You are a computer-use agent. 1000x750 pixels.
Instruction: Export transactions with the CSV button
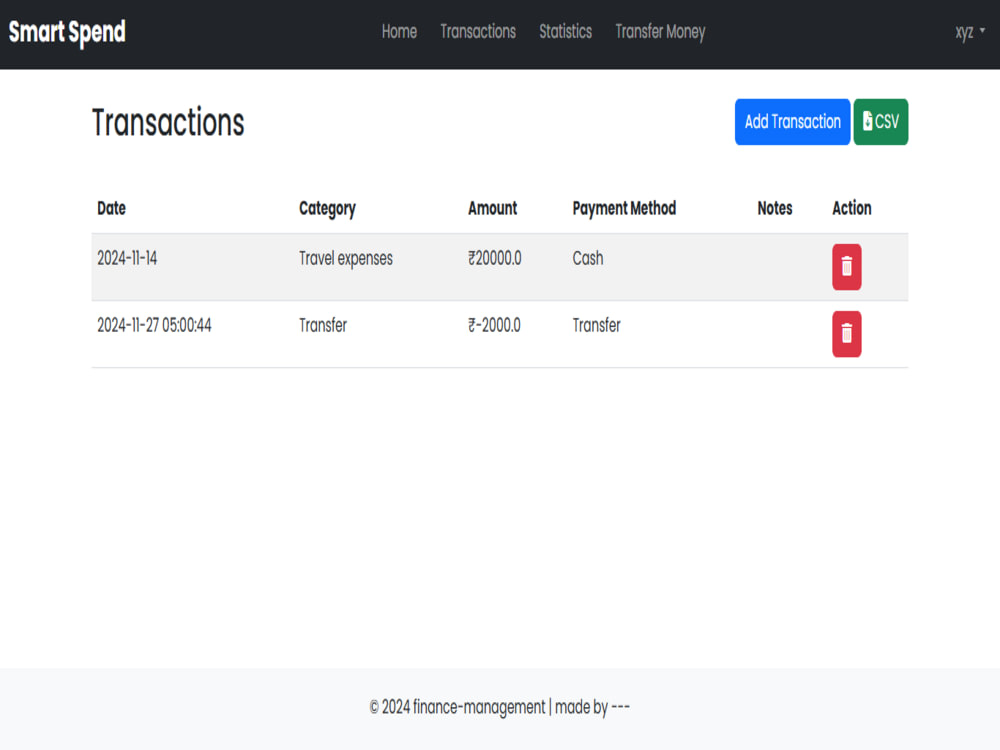(881, 122)
